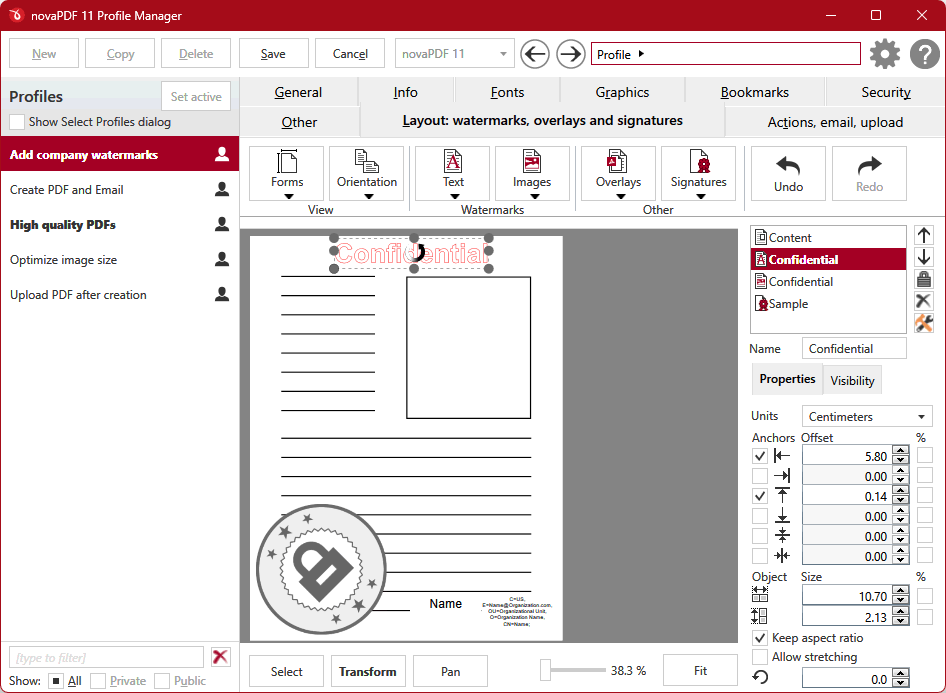Add a Text watermark
946x693 pixels.
click(453, 173)
